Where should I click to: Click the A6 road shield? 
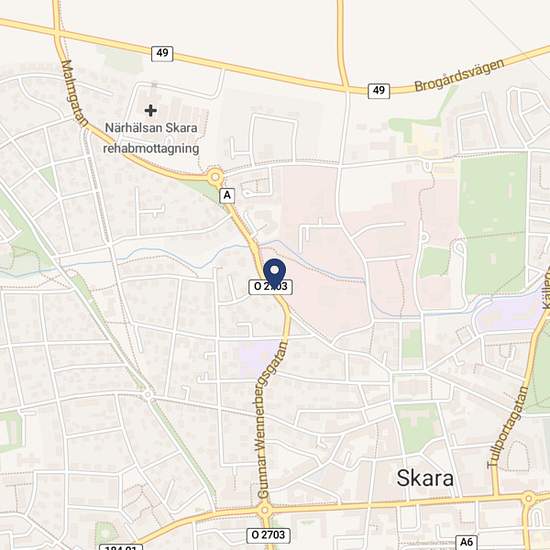pyautogui.click(x=467, y=542)
